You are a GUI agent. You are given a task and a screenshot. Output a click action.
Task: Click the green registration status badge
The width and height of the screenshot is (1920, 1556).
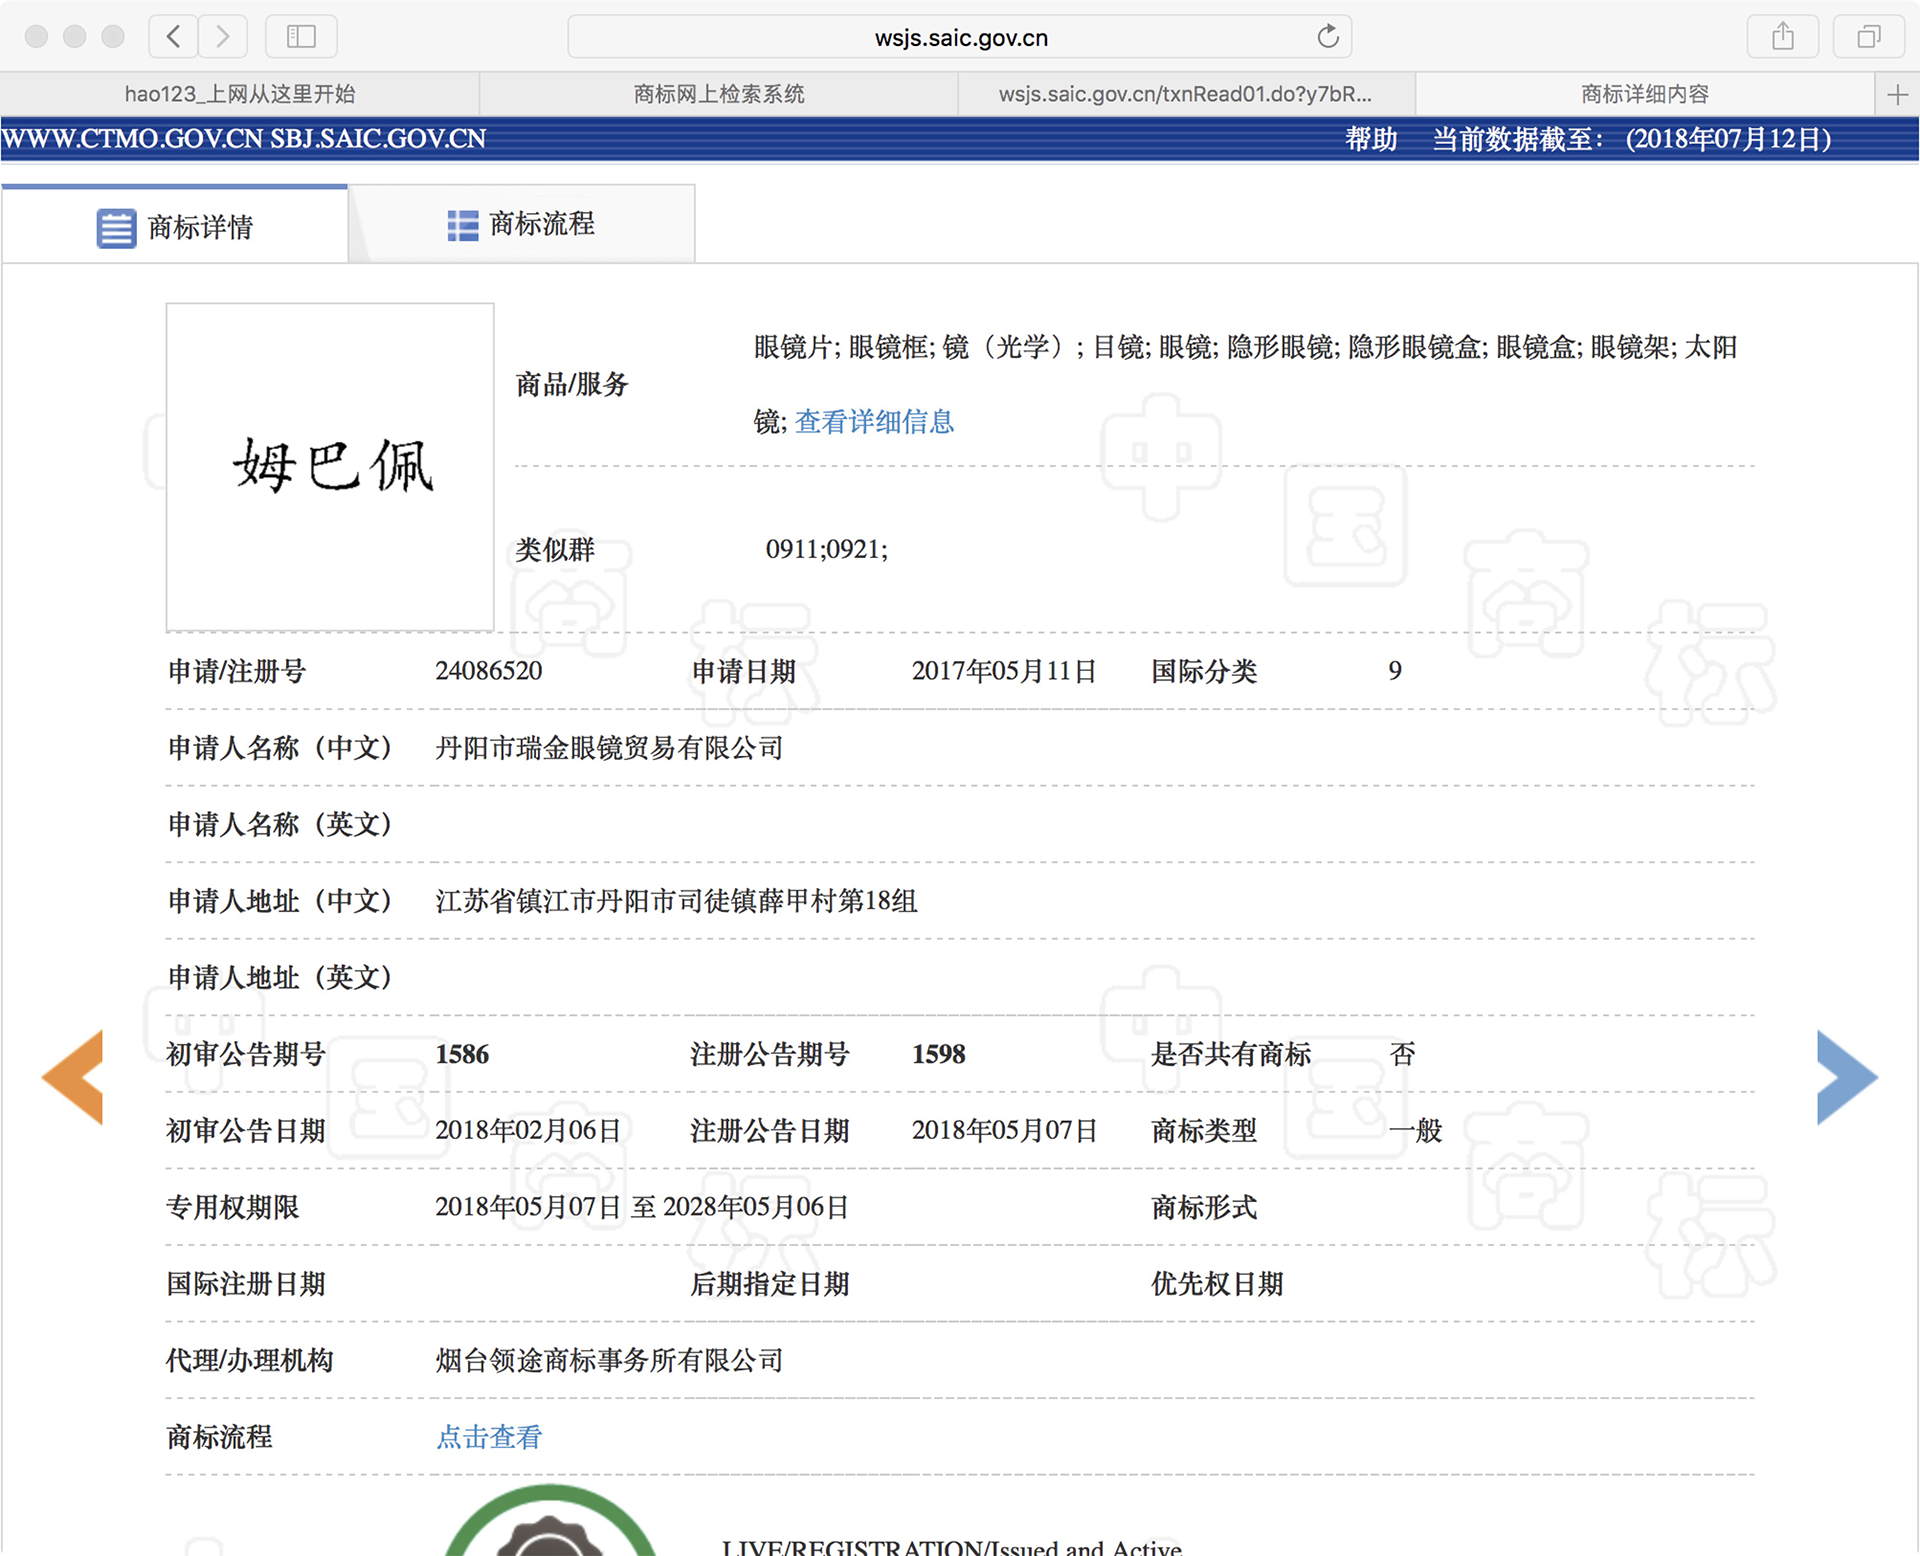click(549, 1522)
